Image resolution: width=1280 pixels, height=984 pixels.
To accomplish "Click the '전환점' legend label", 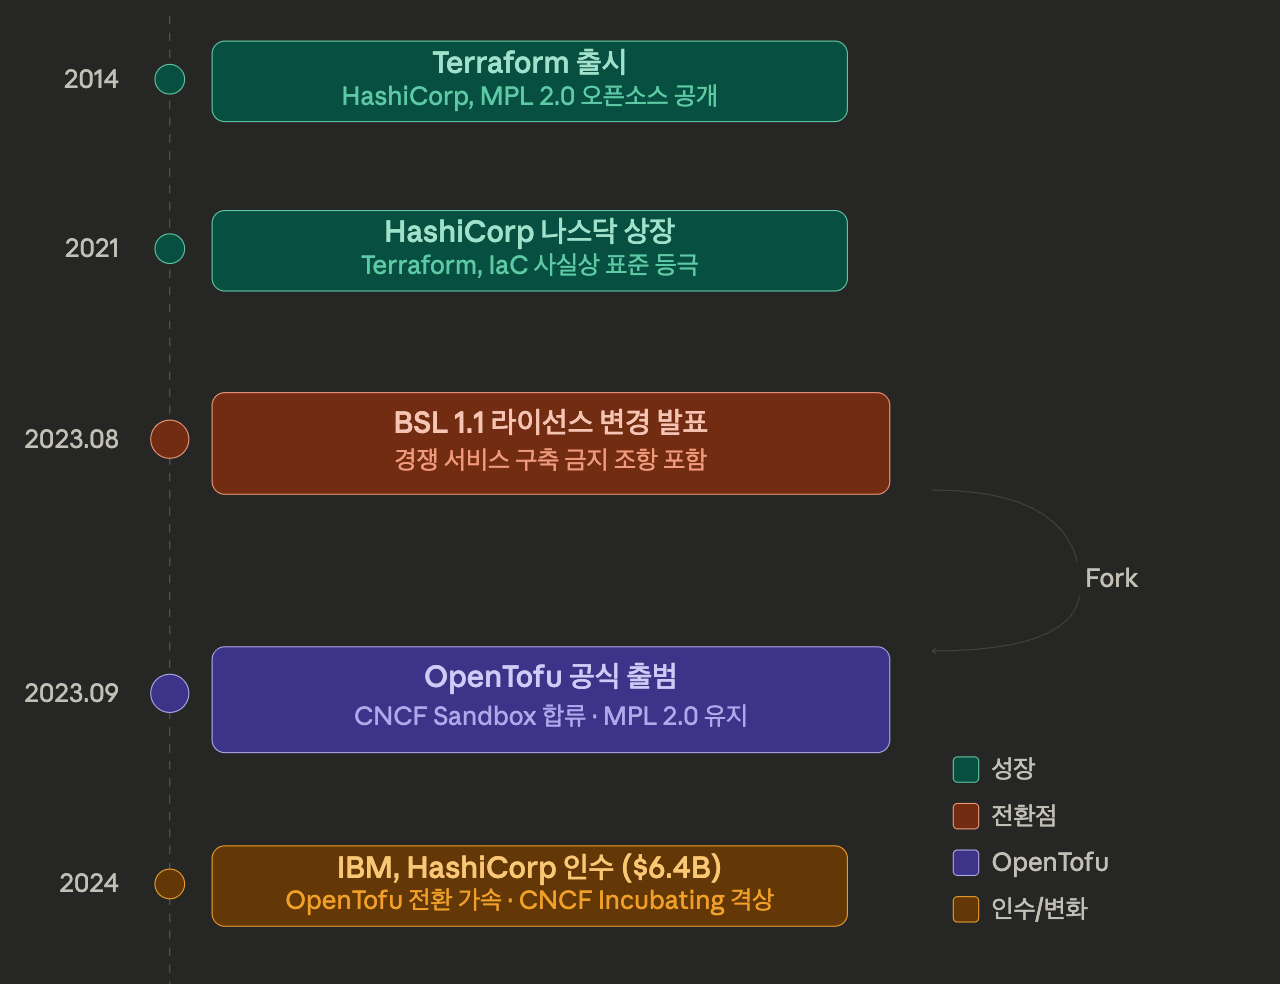I will pos(1024,816).
